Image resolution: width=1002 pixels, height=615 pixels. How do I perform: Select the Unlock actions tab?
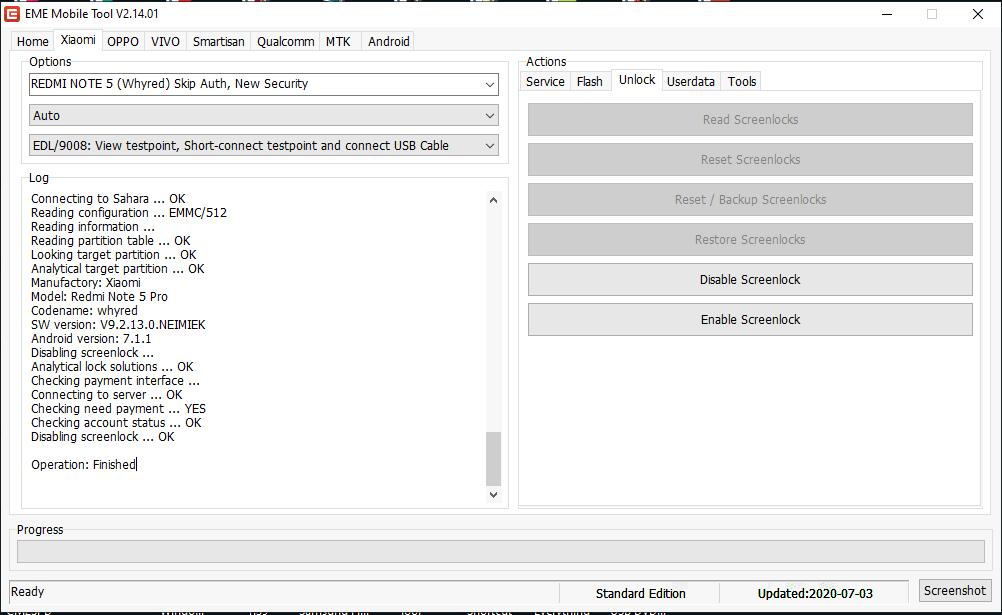pyautogui.click(x=637, y=80)
